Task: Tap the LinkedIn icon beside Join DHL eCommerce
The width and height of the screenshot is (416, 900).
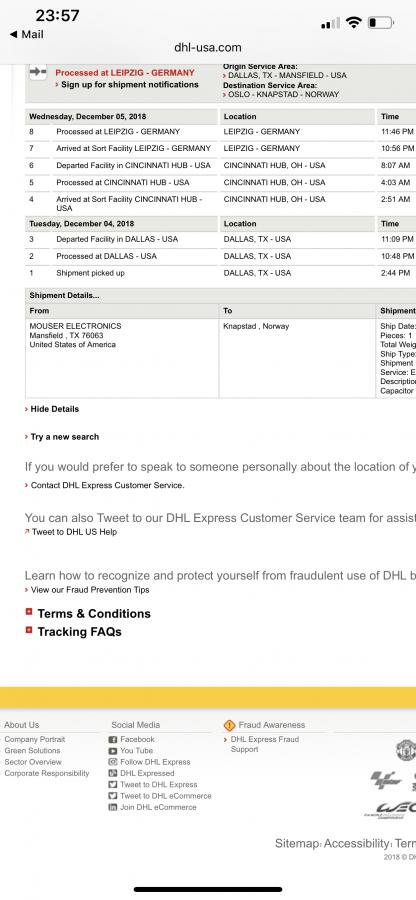Action: coord(113,807)
